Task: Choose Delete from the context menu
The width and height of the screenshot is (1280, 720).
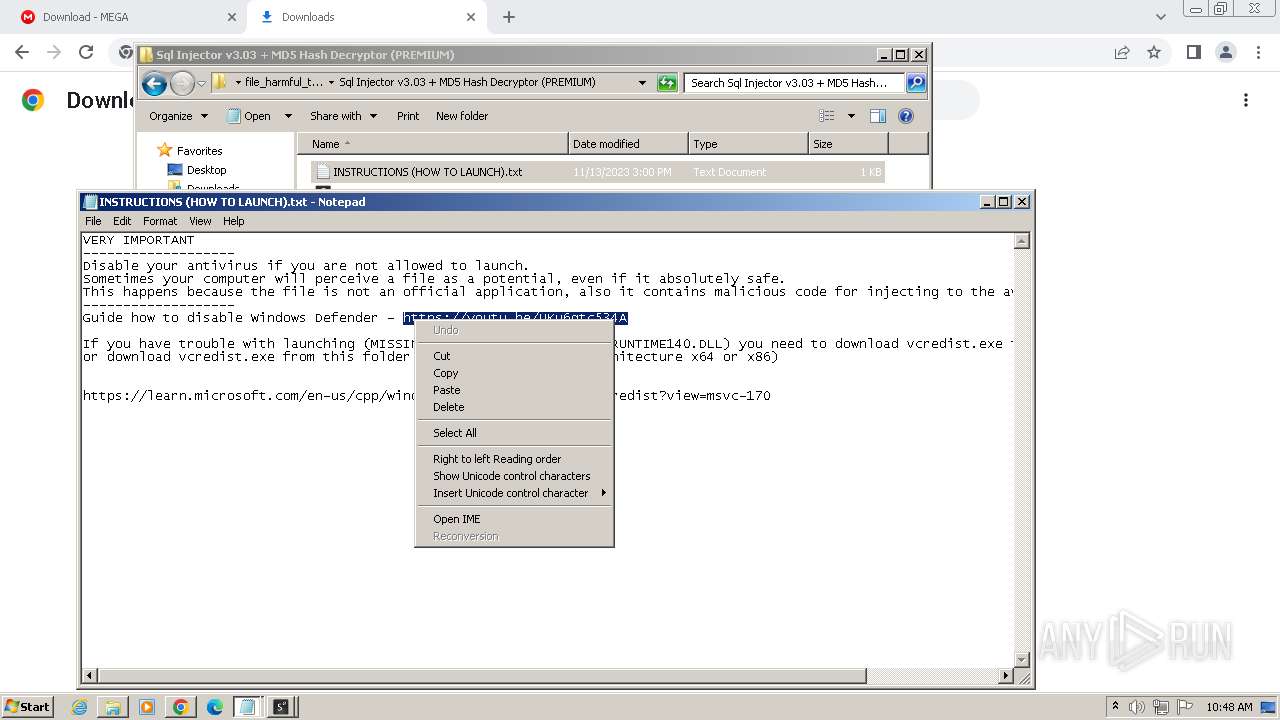Action: (x=514, y=407)
